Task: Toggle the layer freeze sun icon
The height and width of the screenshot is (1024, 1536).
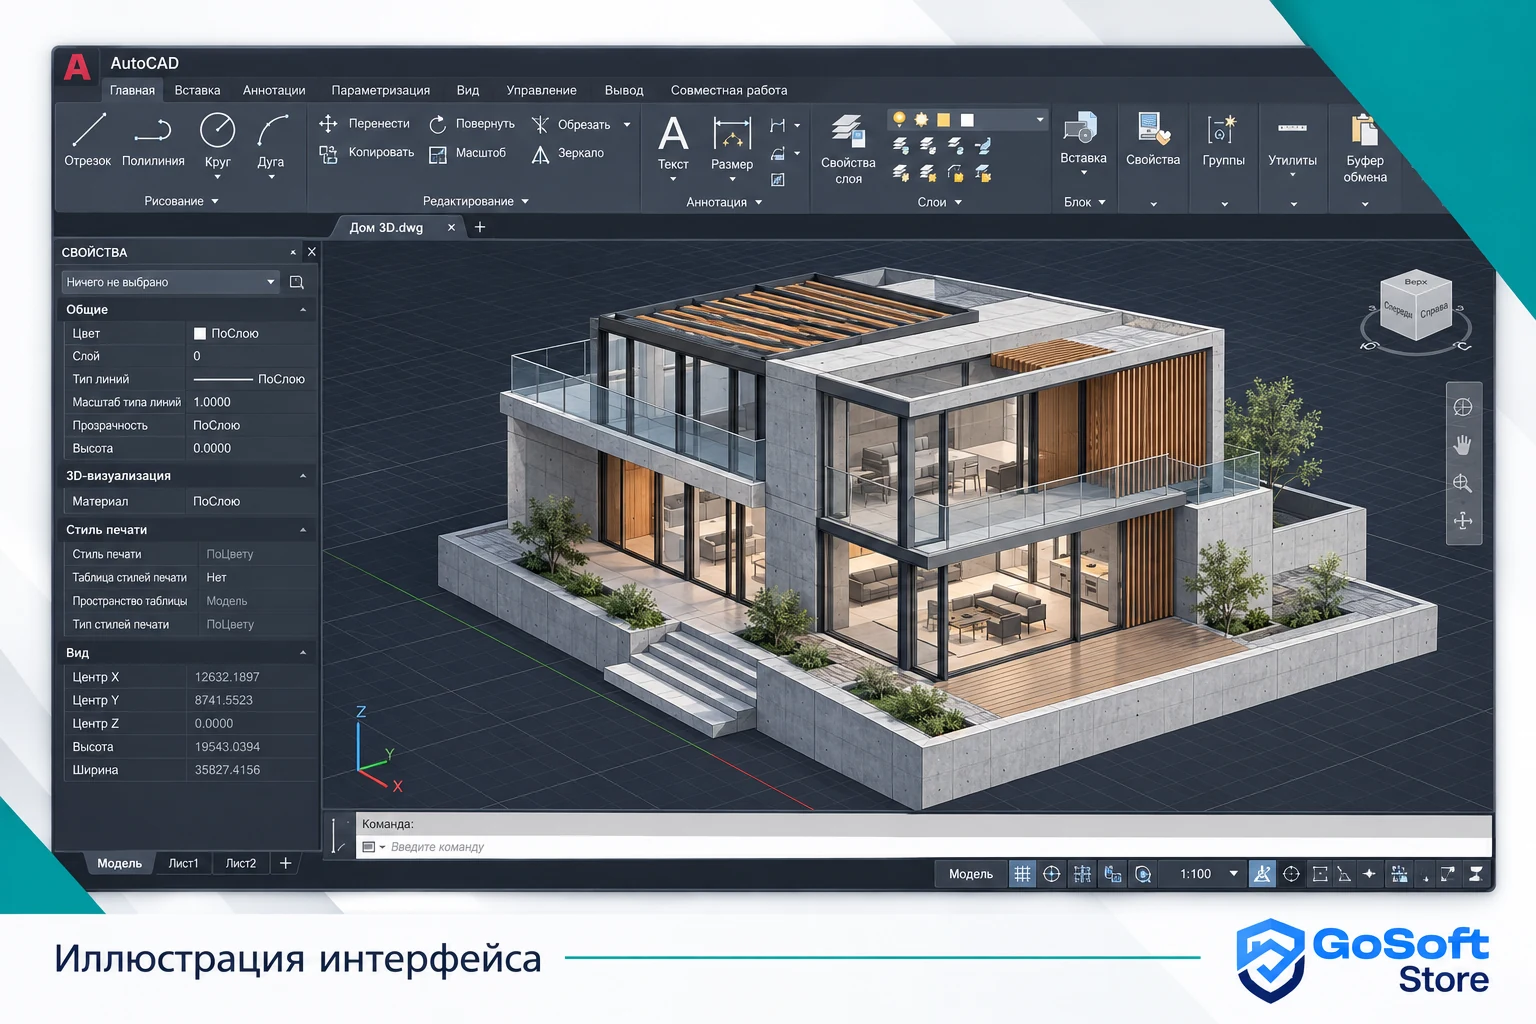Action: pos(921,119)
